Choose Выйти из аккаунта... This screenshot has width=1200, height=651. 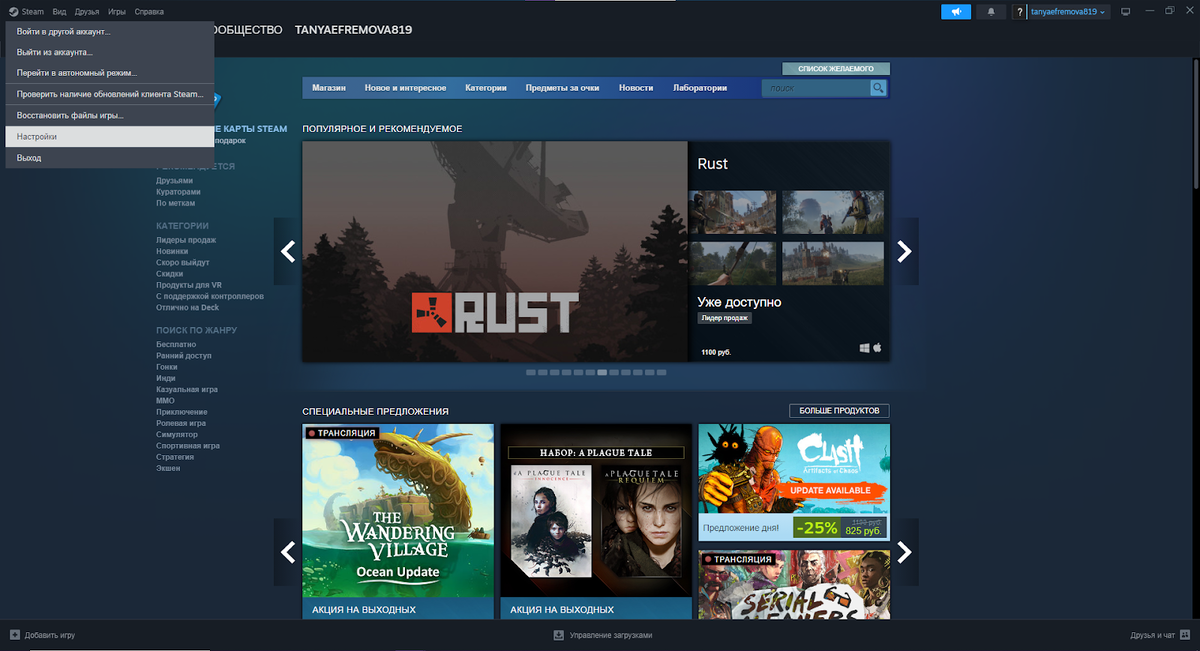coord(110,52)
